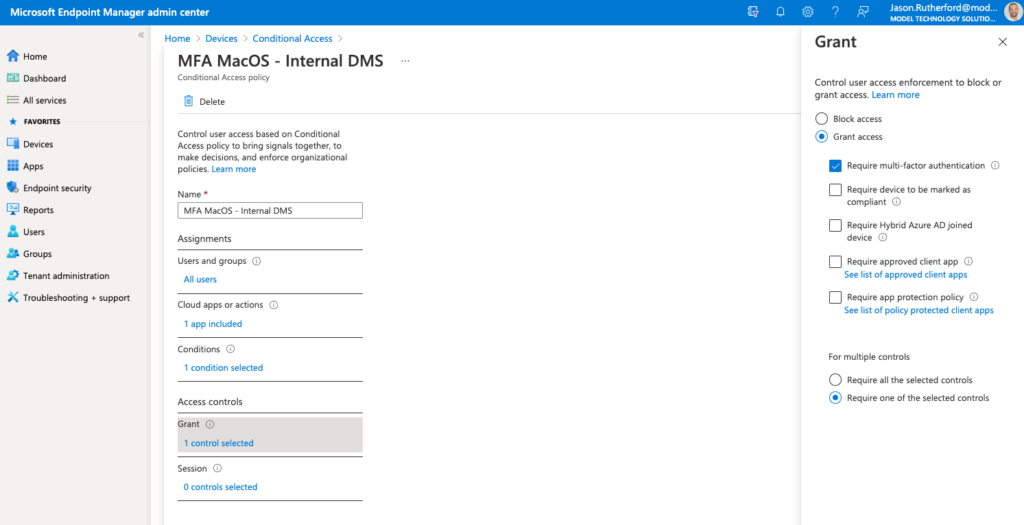Screen dimensions: 1024x525
Task: Click the Jason.Rutherford account name
Action: [x=943, y=7]
